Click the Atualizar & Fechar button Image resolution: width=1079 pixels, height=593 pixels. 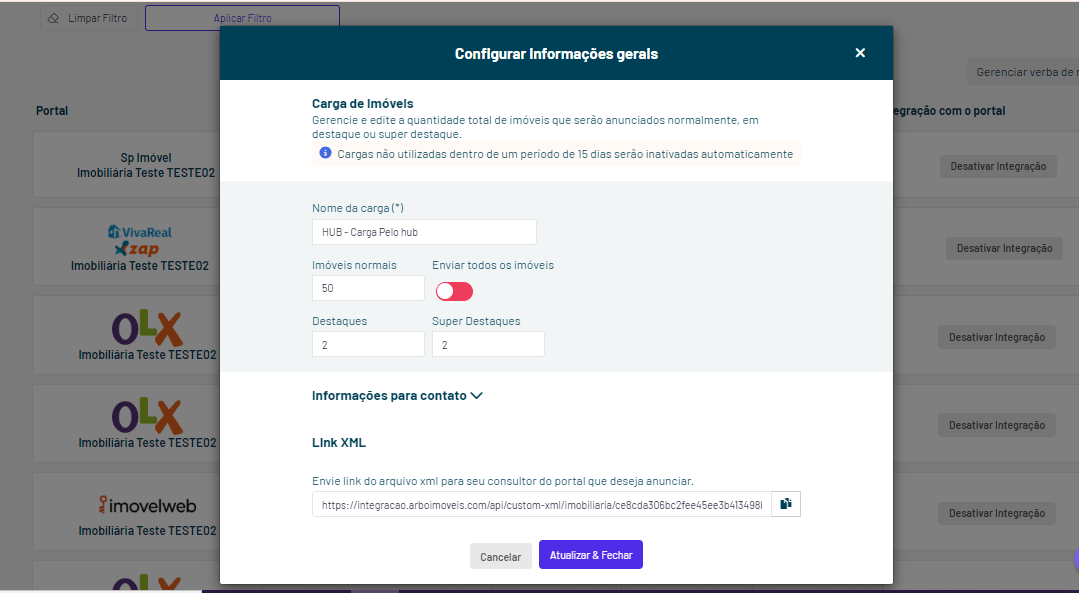[x=590, y=554]
